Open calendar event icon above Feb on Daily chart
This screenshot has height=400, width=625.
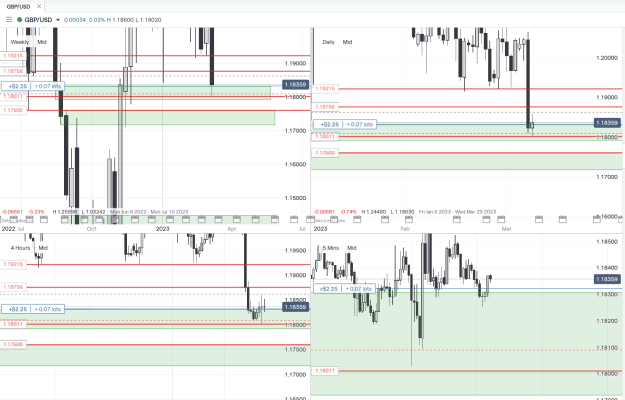click(x=409, y=219)
